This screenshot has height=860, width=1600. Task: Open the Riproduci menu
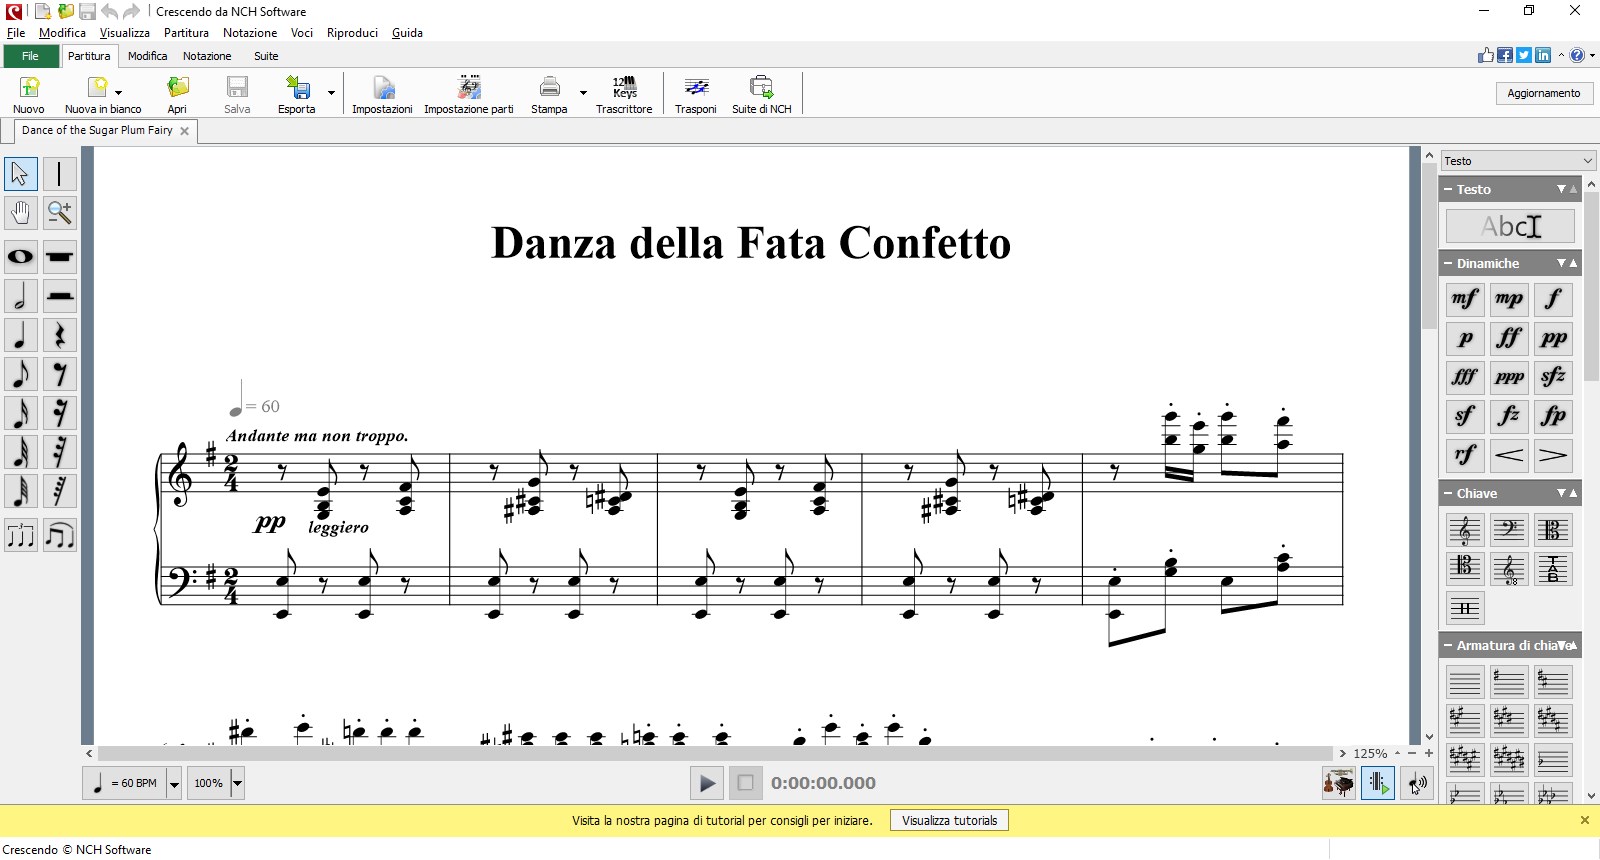coord(353,33)
